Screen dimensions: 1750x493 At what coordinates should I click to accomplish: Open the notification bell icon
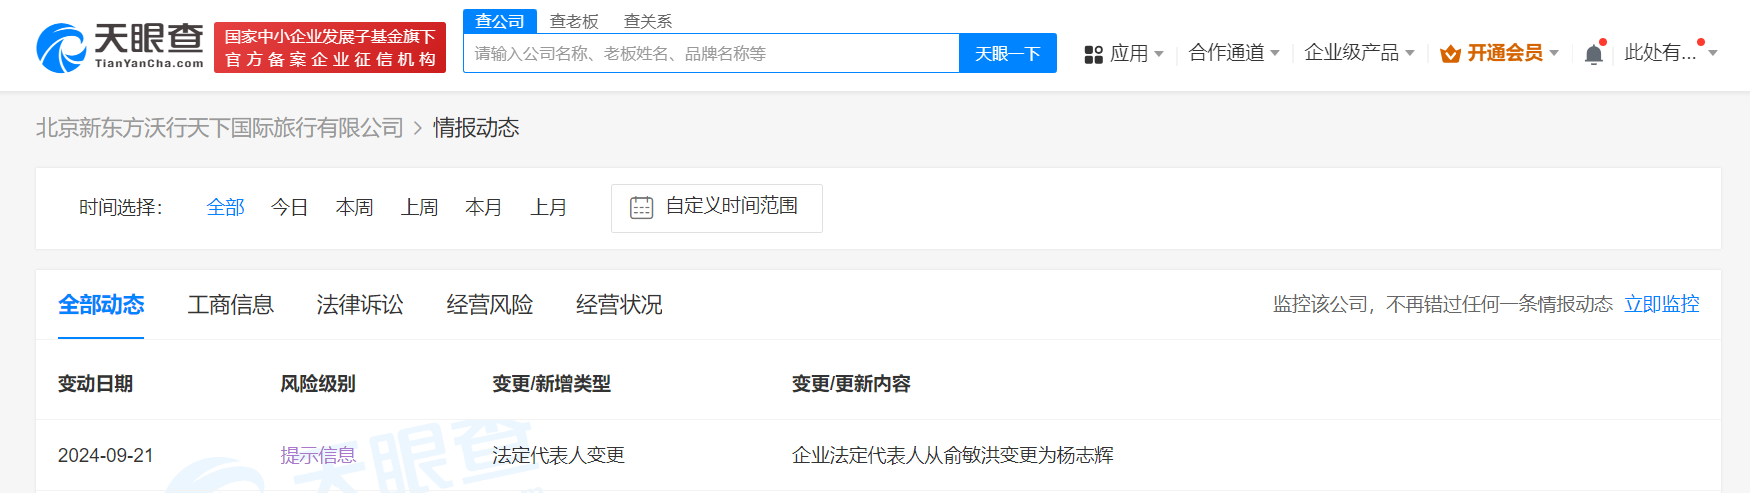(1594, 54)
